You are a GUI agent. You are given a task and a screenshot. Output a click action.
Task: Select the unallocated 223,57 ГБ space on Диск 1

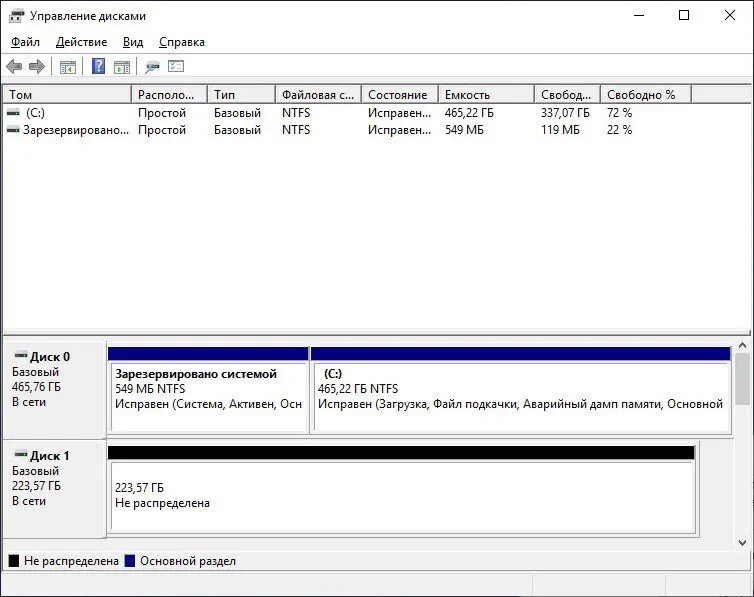click(x=400, y=495)
